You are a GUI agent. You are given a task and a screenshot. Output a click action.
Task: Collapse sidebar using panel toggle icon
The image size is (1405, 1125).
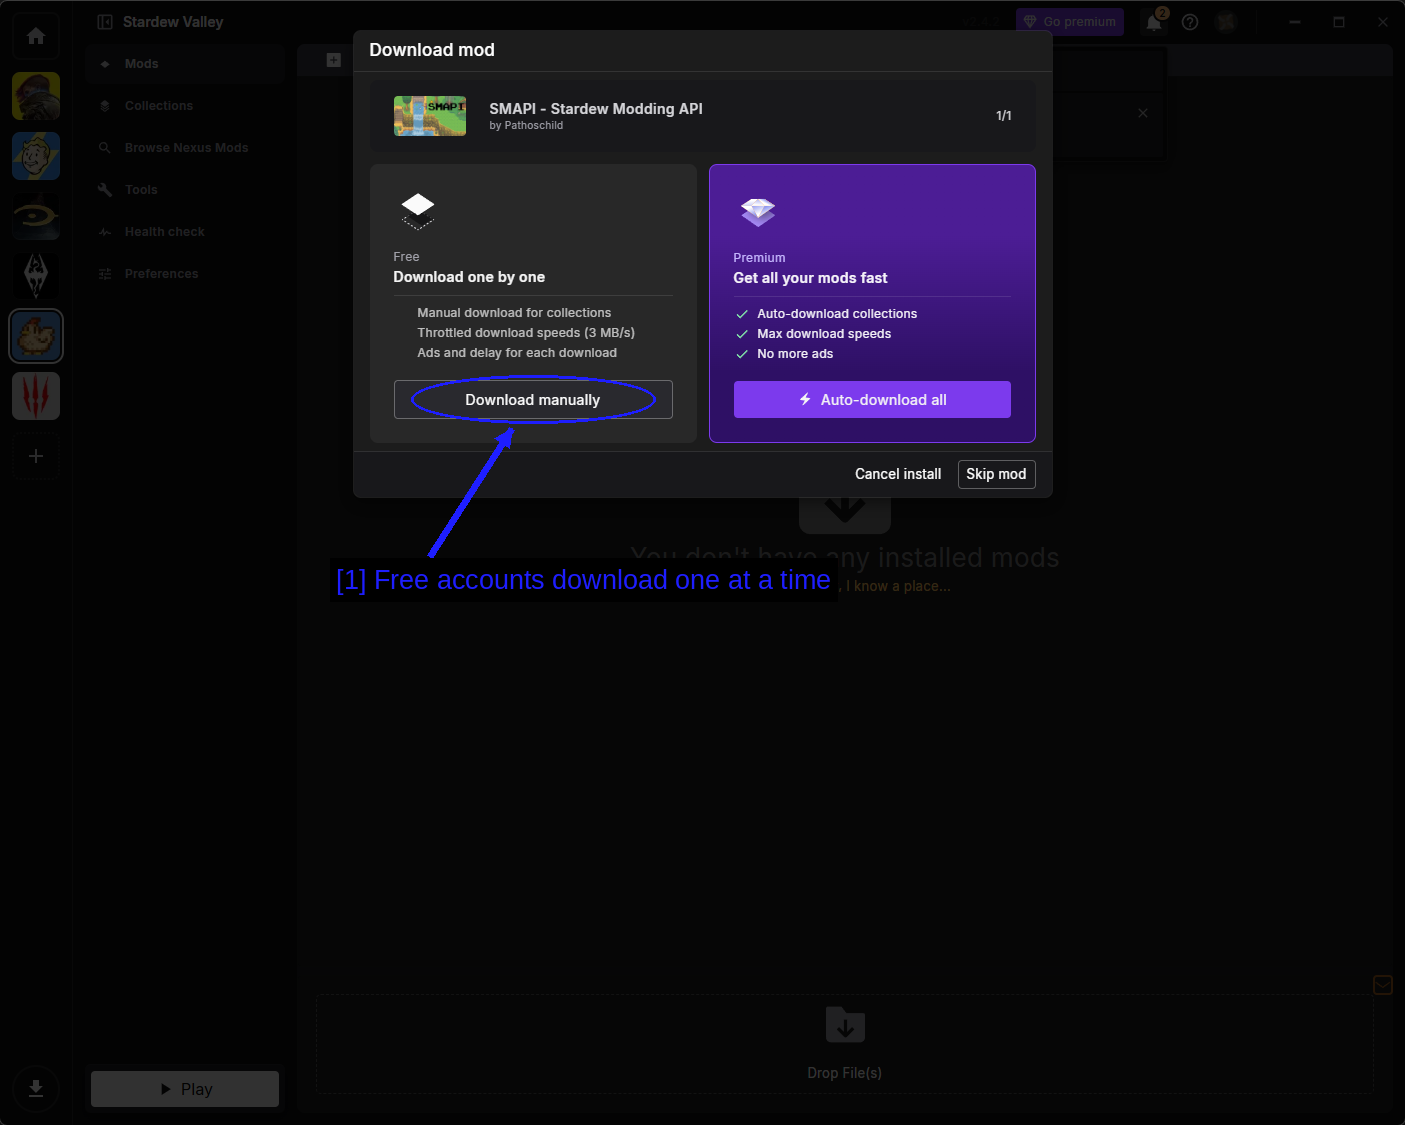tap(105, 22)
